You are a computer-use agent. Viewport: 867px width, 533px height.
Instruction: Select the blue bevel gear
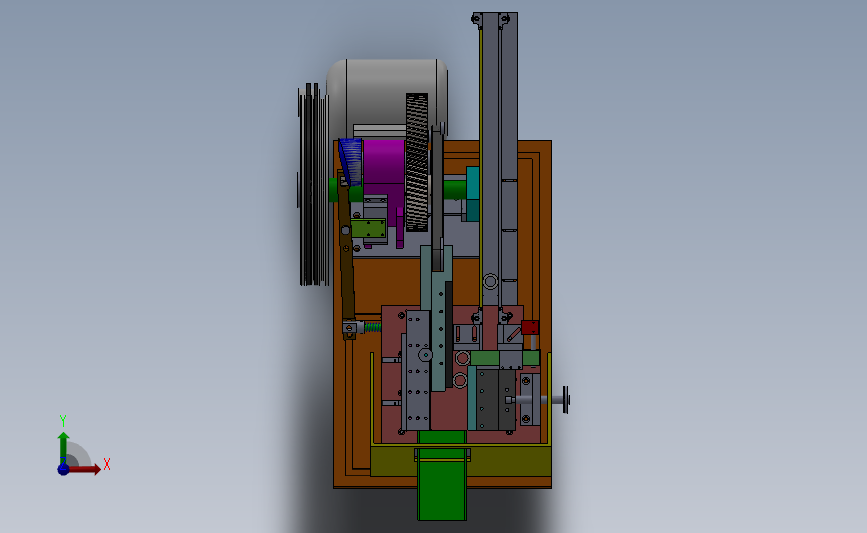[x=351, y=160]
